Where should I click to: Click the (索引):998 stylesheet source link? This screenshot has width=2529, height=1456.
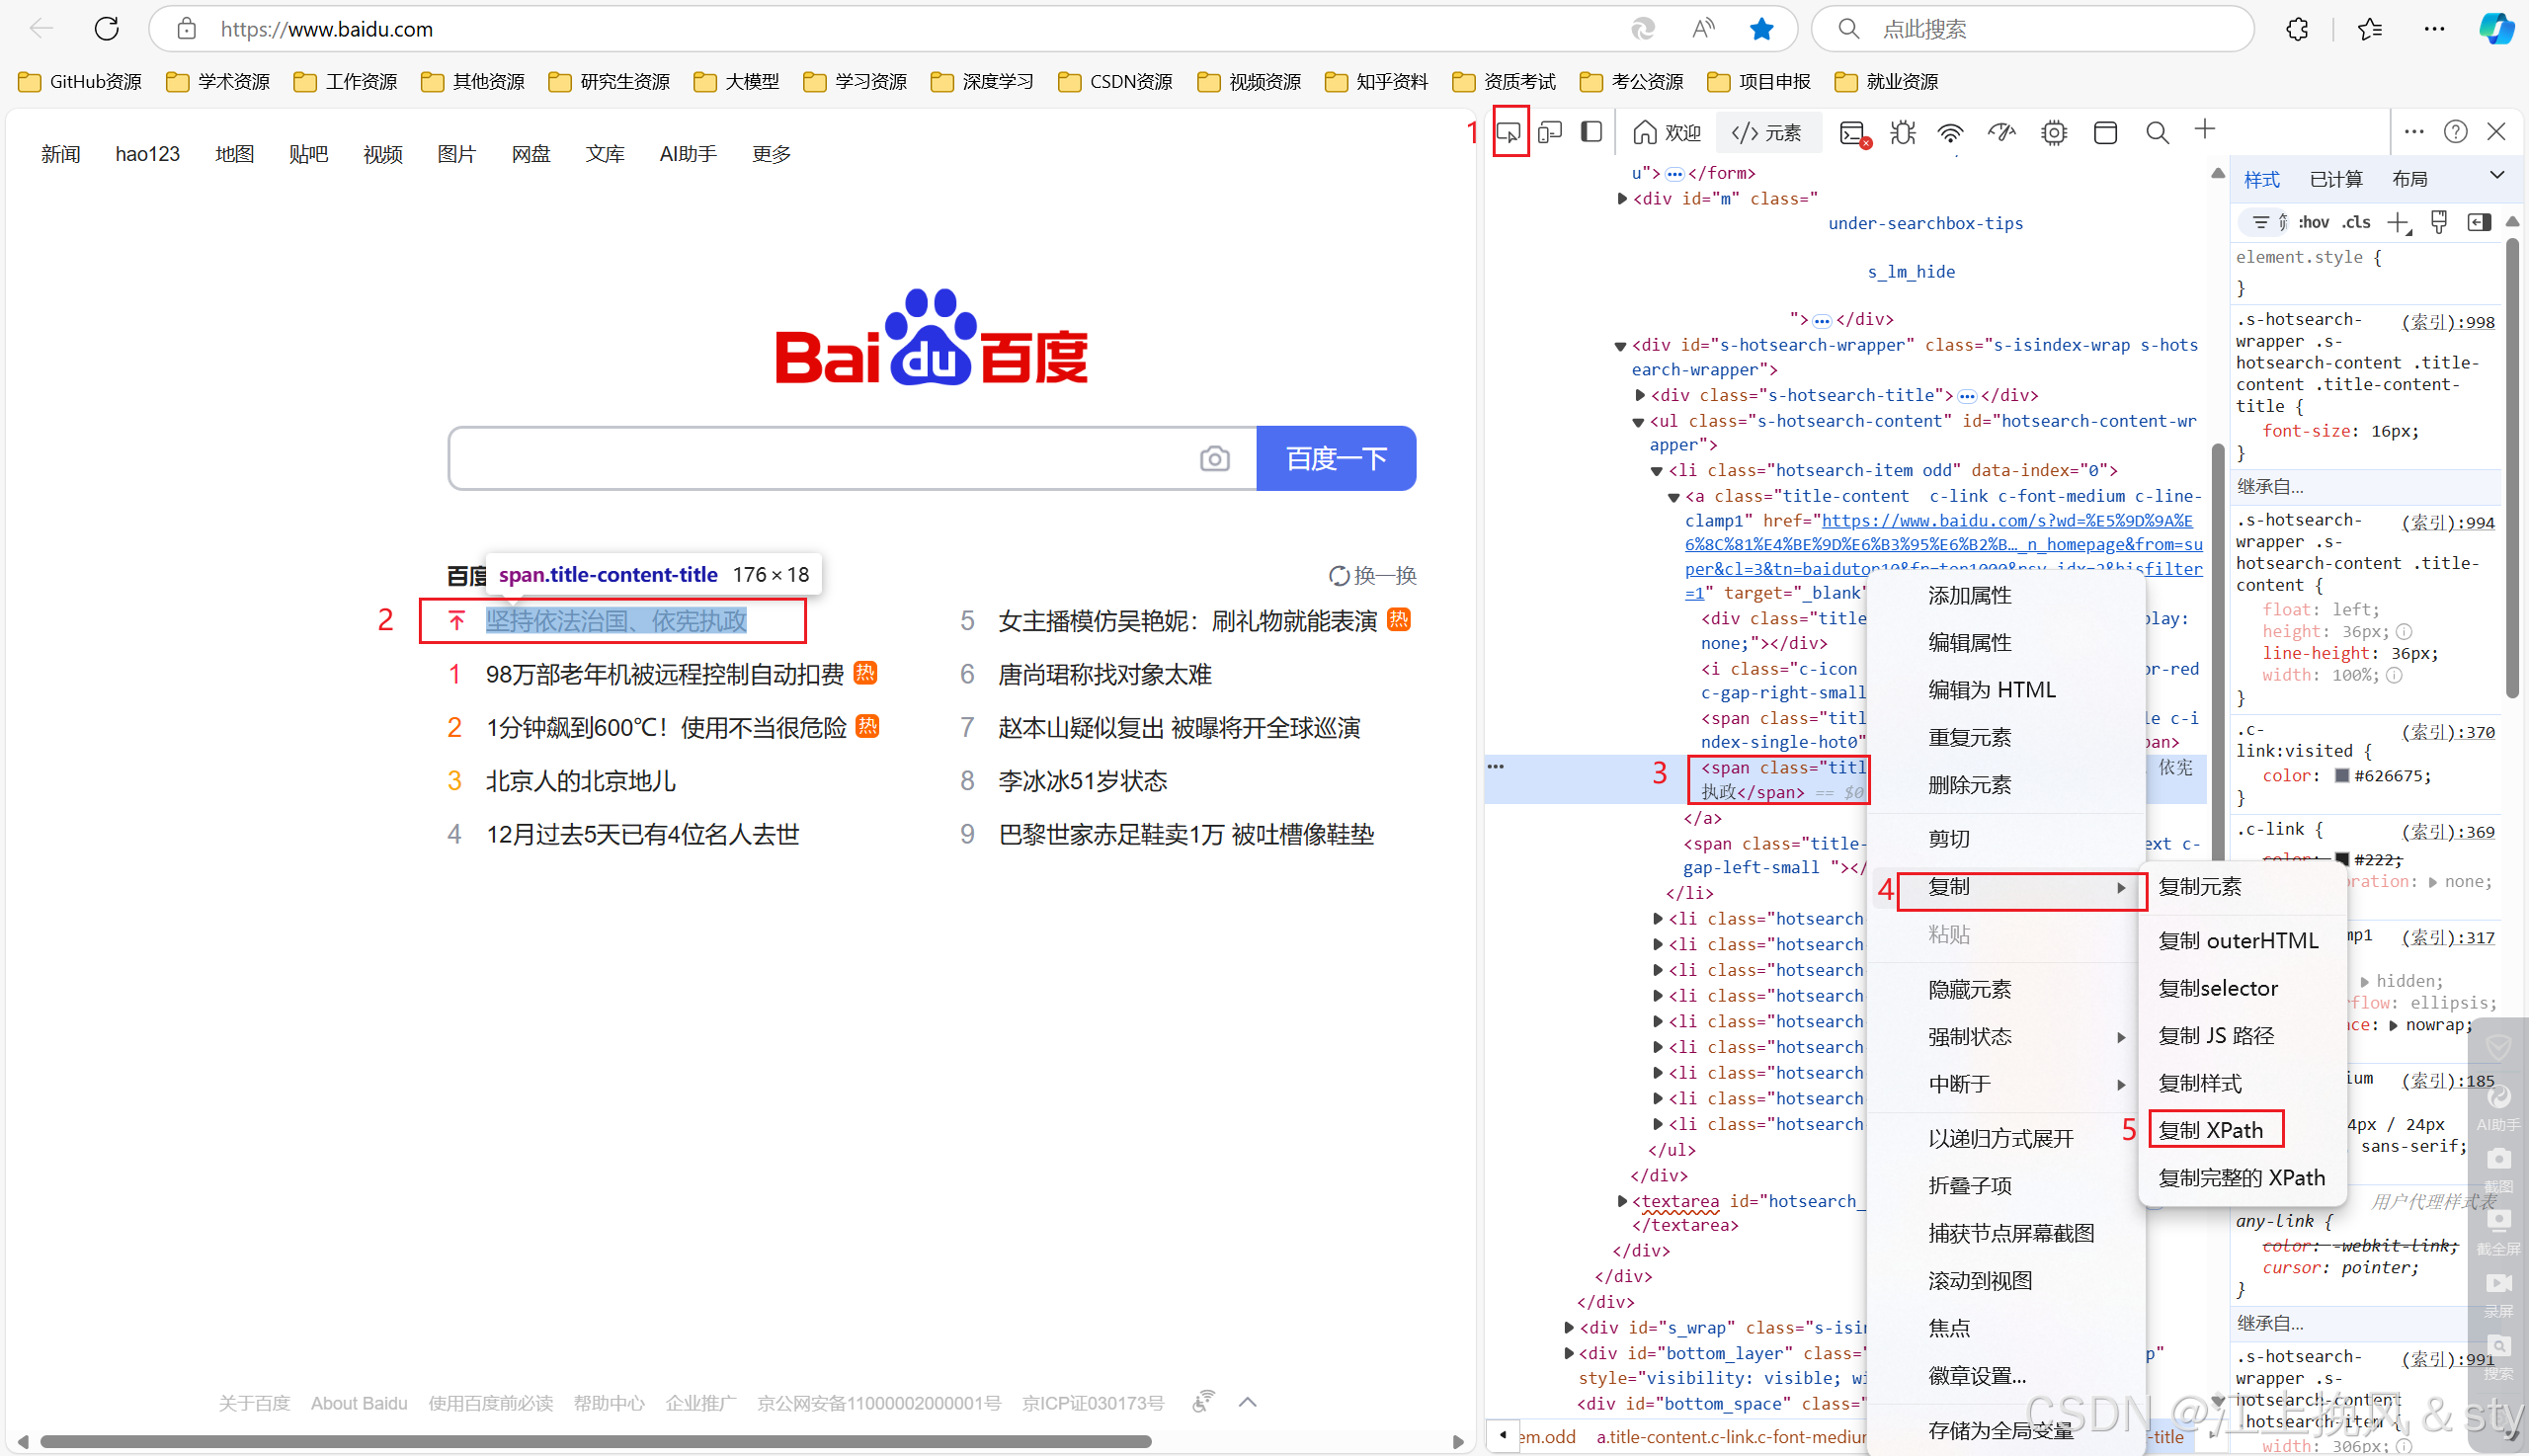(2448, 322)
